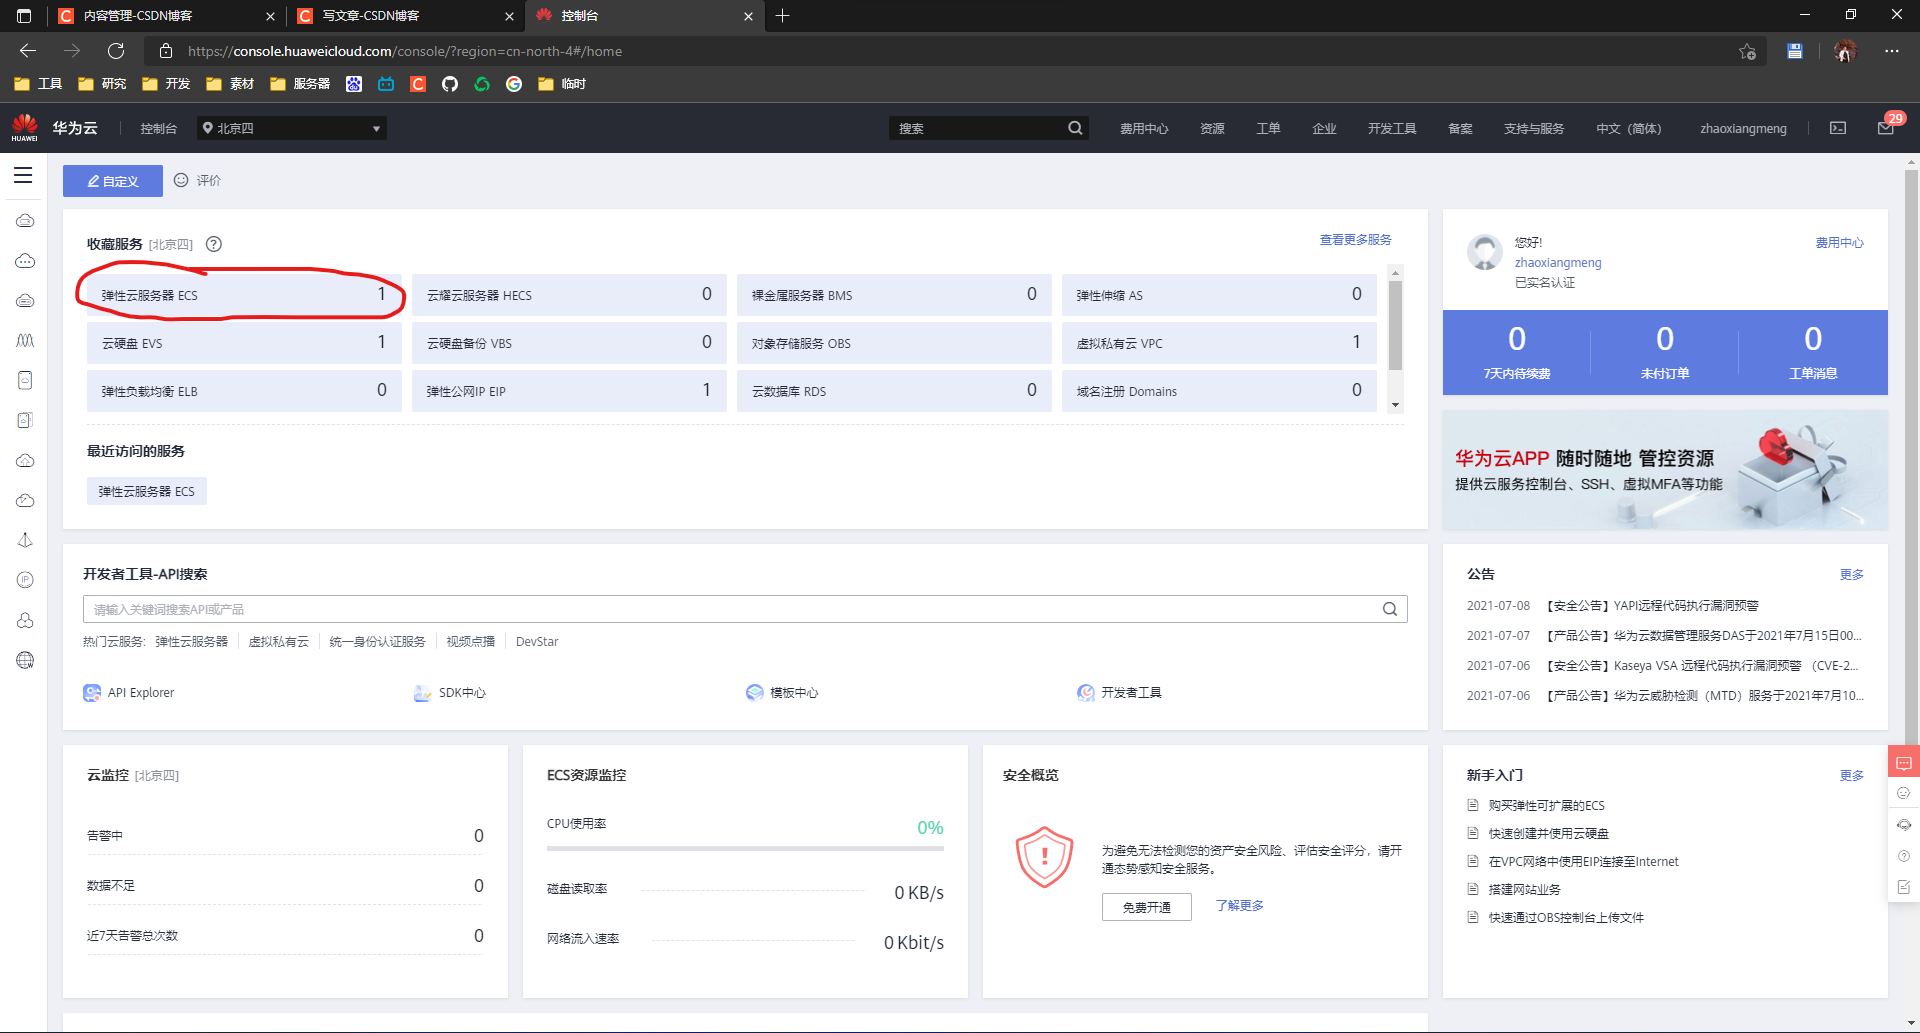Click the customer service headset icon
Screen dimensions: 1920x1033
[1904, 825]
